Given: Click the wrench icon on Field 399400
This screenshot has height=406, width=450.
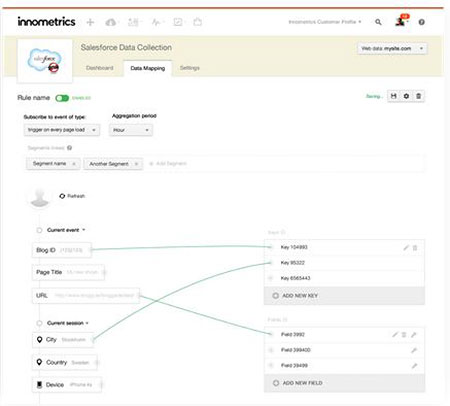Looking at the screenshot, I should (x=414, y=350).
